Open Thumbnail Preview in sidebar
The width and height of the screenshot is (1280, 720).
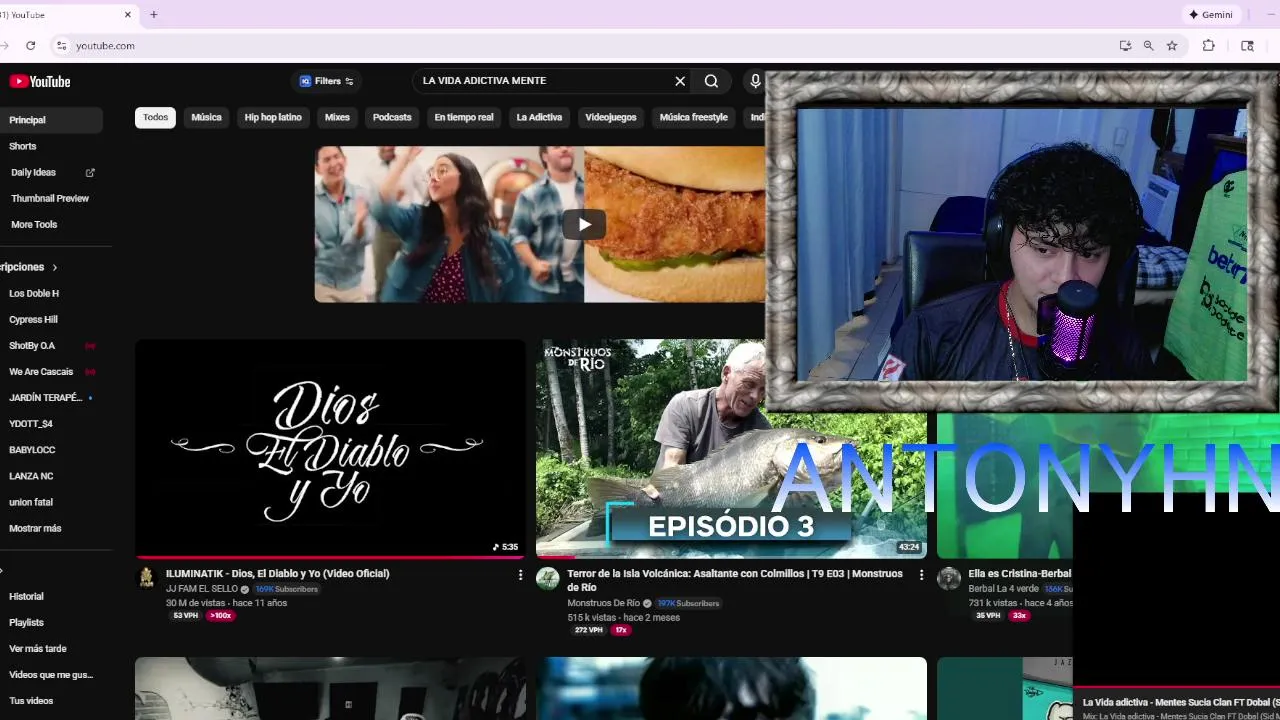click(x=50, y=198)
